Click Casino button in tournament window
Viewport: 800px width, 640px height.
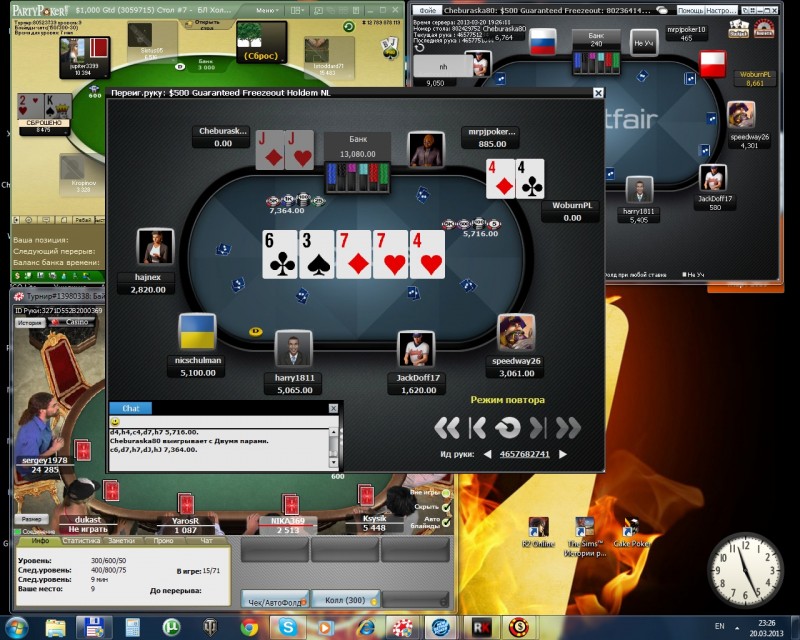[72, 322]
